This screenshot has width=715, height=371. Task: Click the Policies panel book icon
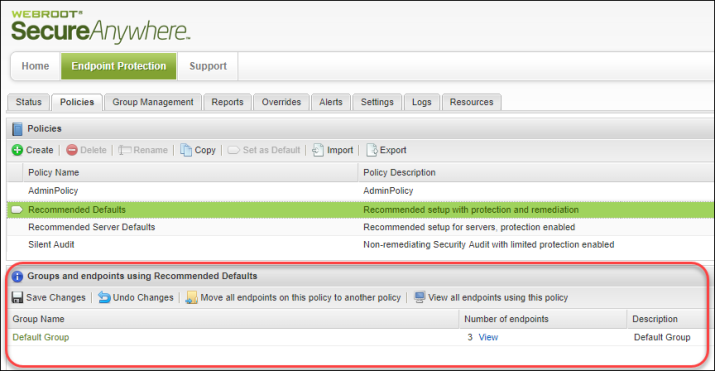click(17, 129)
